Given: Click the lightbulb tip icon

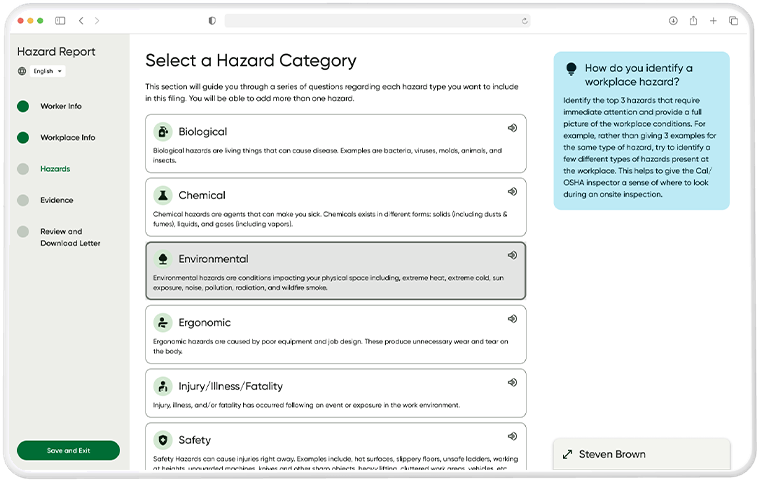Looking at the screenshot, I should click(571, 69).
